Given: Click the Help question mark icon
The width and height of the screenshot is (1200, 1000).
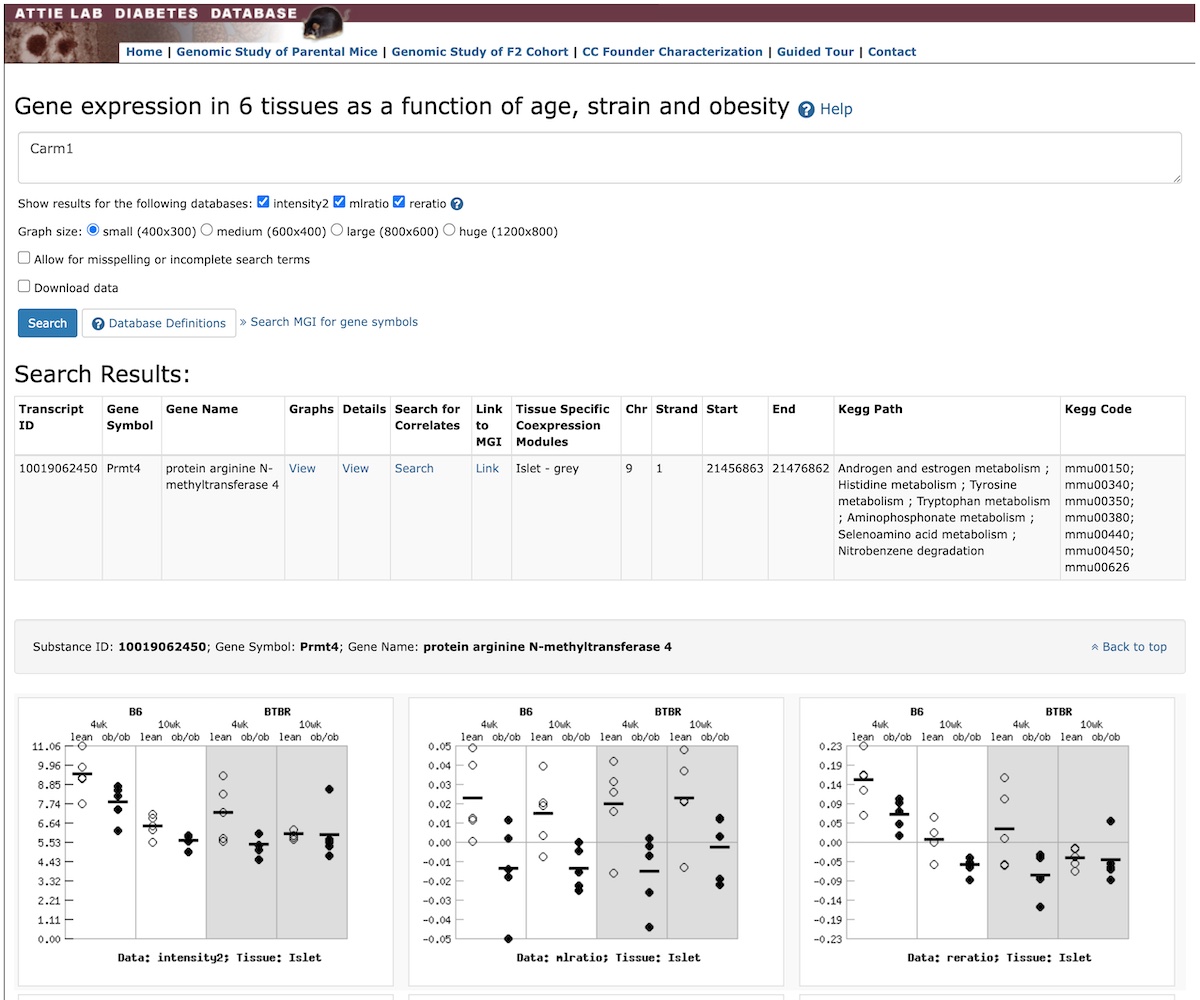Looking at the screenshot, I should [806, 109].
